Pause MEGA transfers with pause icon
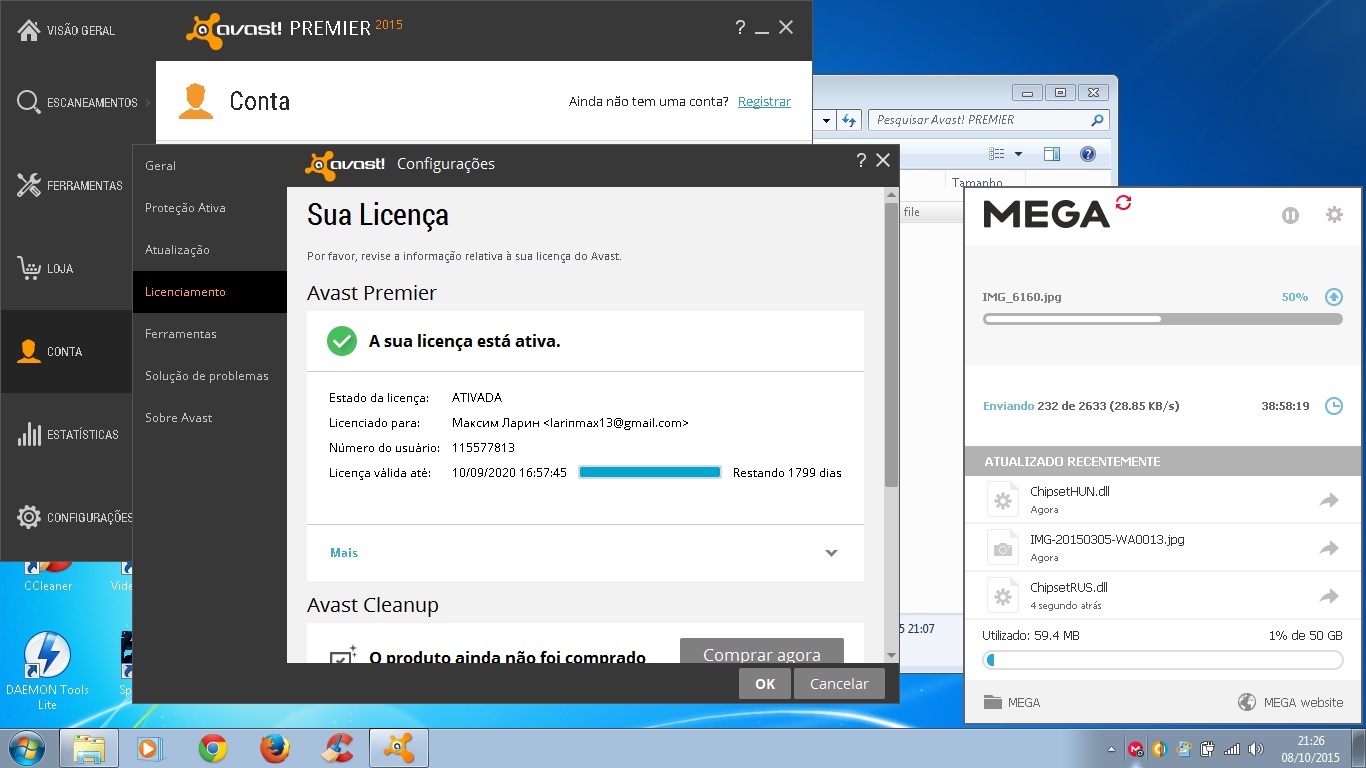The width and height of the screenshot is (1366, 768). [x=1291, y=214]
